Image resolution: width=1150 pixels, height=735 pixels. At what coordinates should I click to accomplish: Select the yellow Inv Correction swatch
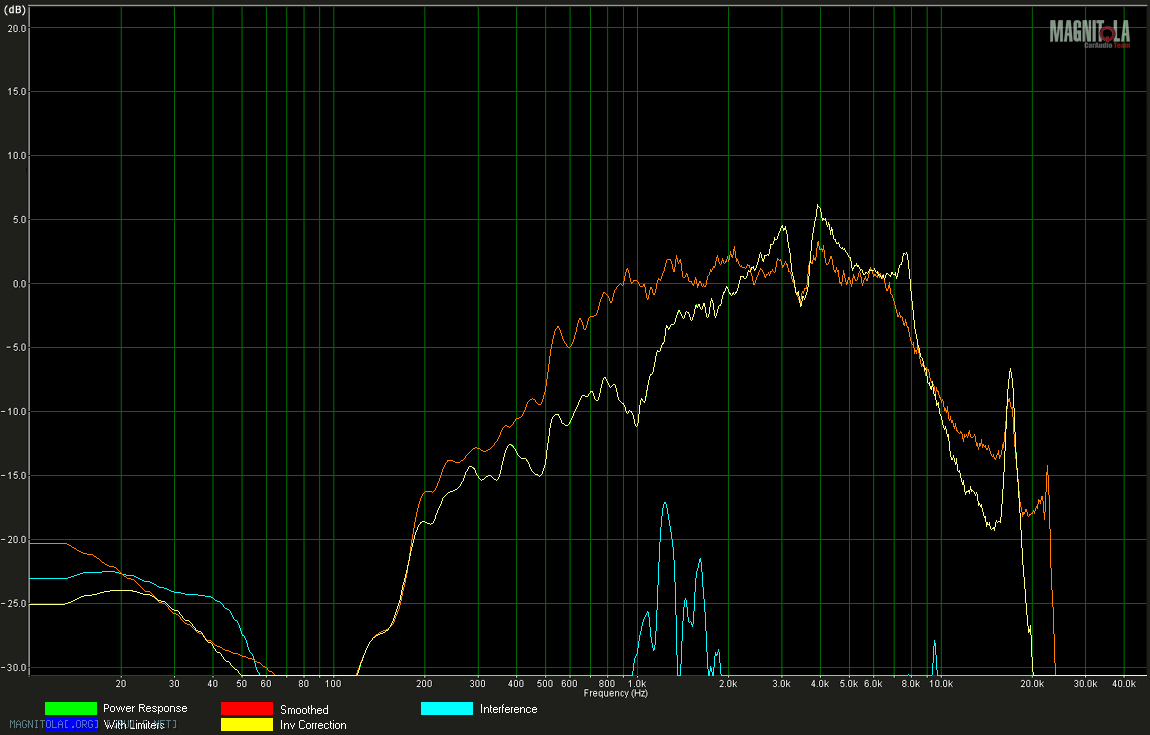[x=246, y=725]
